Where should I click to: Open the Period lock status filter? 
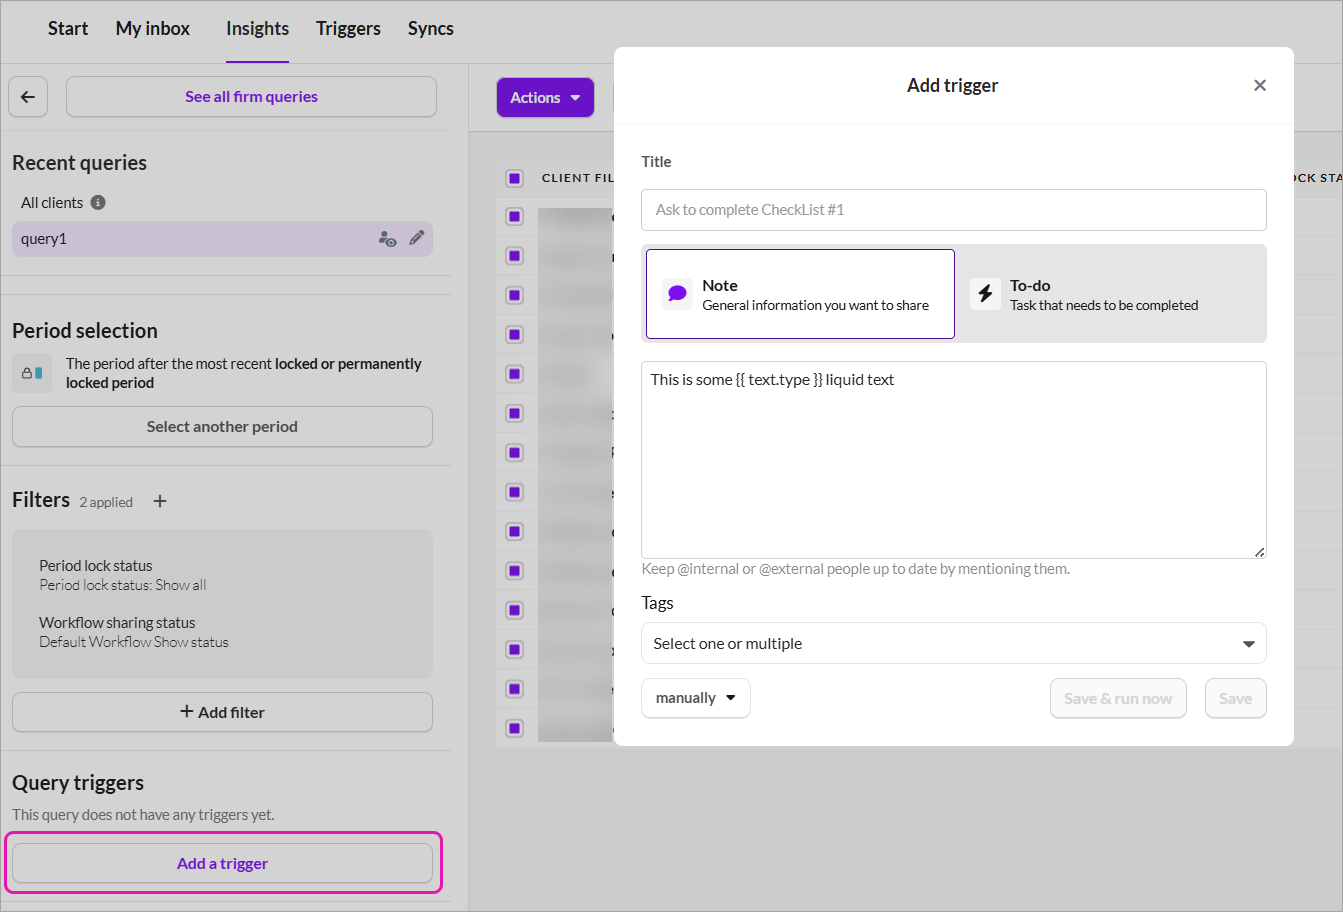point(123,575)
